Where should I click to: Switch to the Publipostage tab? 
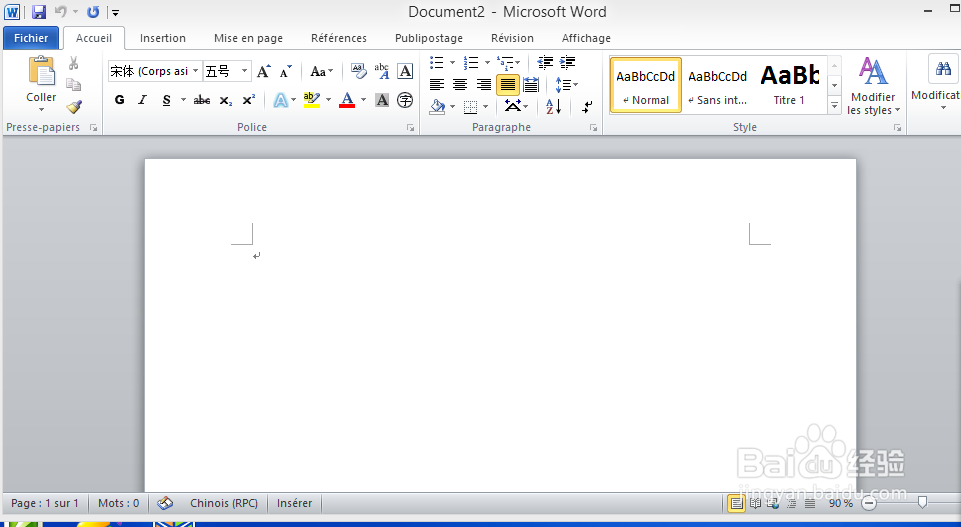tap(428, 38)
